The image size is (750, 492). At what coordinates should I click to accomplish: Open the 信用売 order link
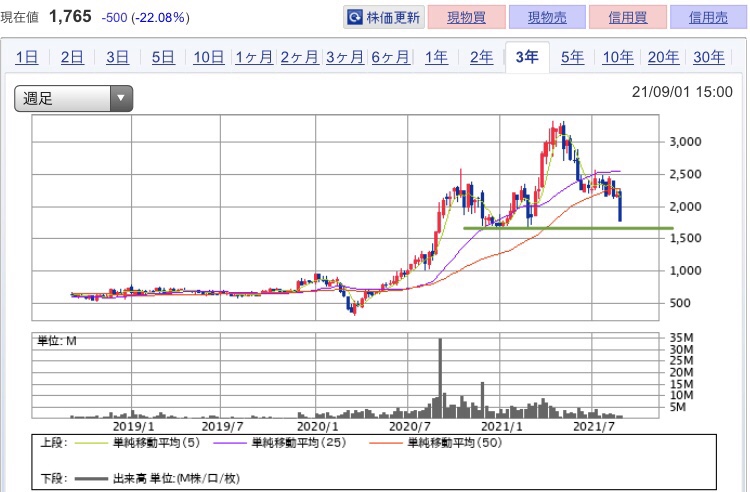pyautogui.click(x=708, y=18)
